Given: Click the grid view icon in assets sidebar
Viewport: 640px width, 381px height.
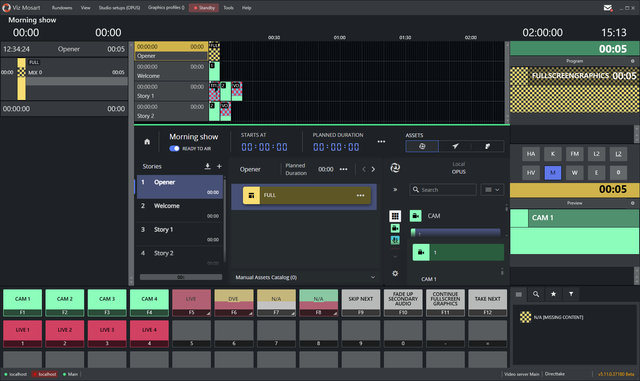Looking at the screenshot, I should click(x=395, y=216).
